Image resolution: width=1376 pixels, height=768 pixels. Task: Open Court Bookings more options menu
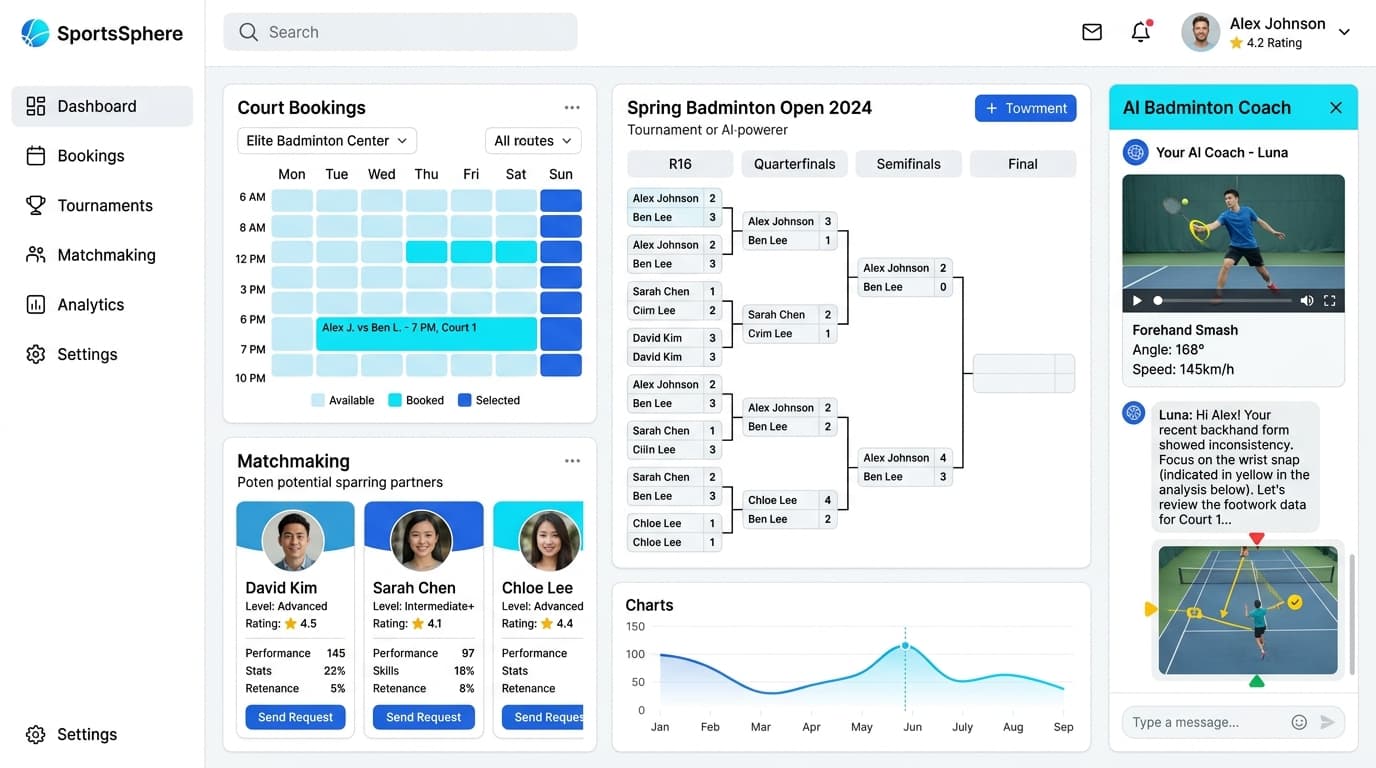[x=572, y=108]
